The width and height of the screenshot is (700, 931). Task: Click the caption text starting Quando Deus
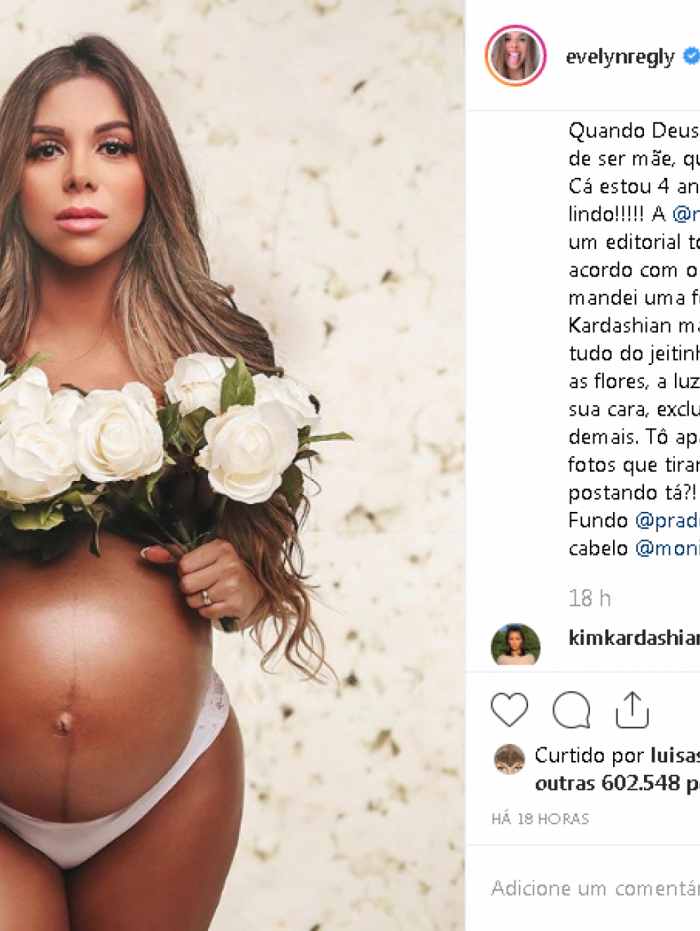pos(634,339)
